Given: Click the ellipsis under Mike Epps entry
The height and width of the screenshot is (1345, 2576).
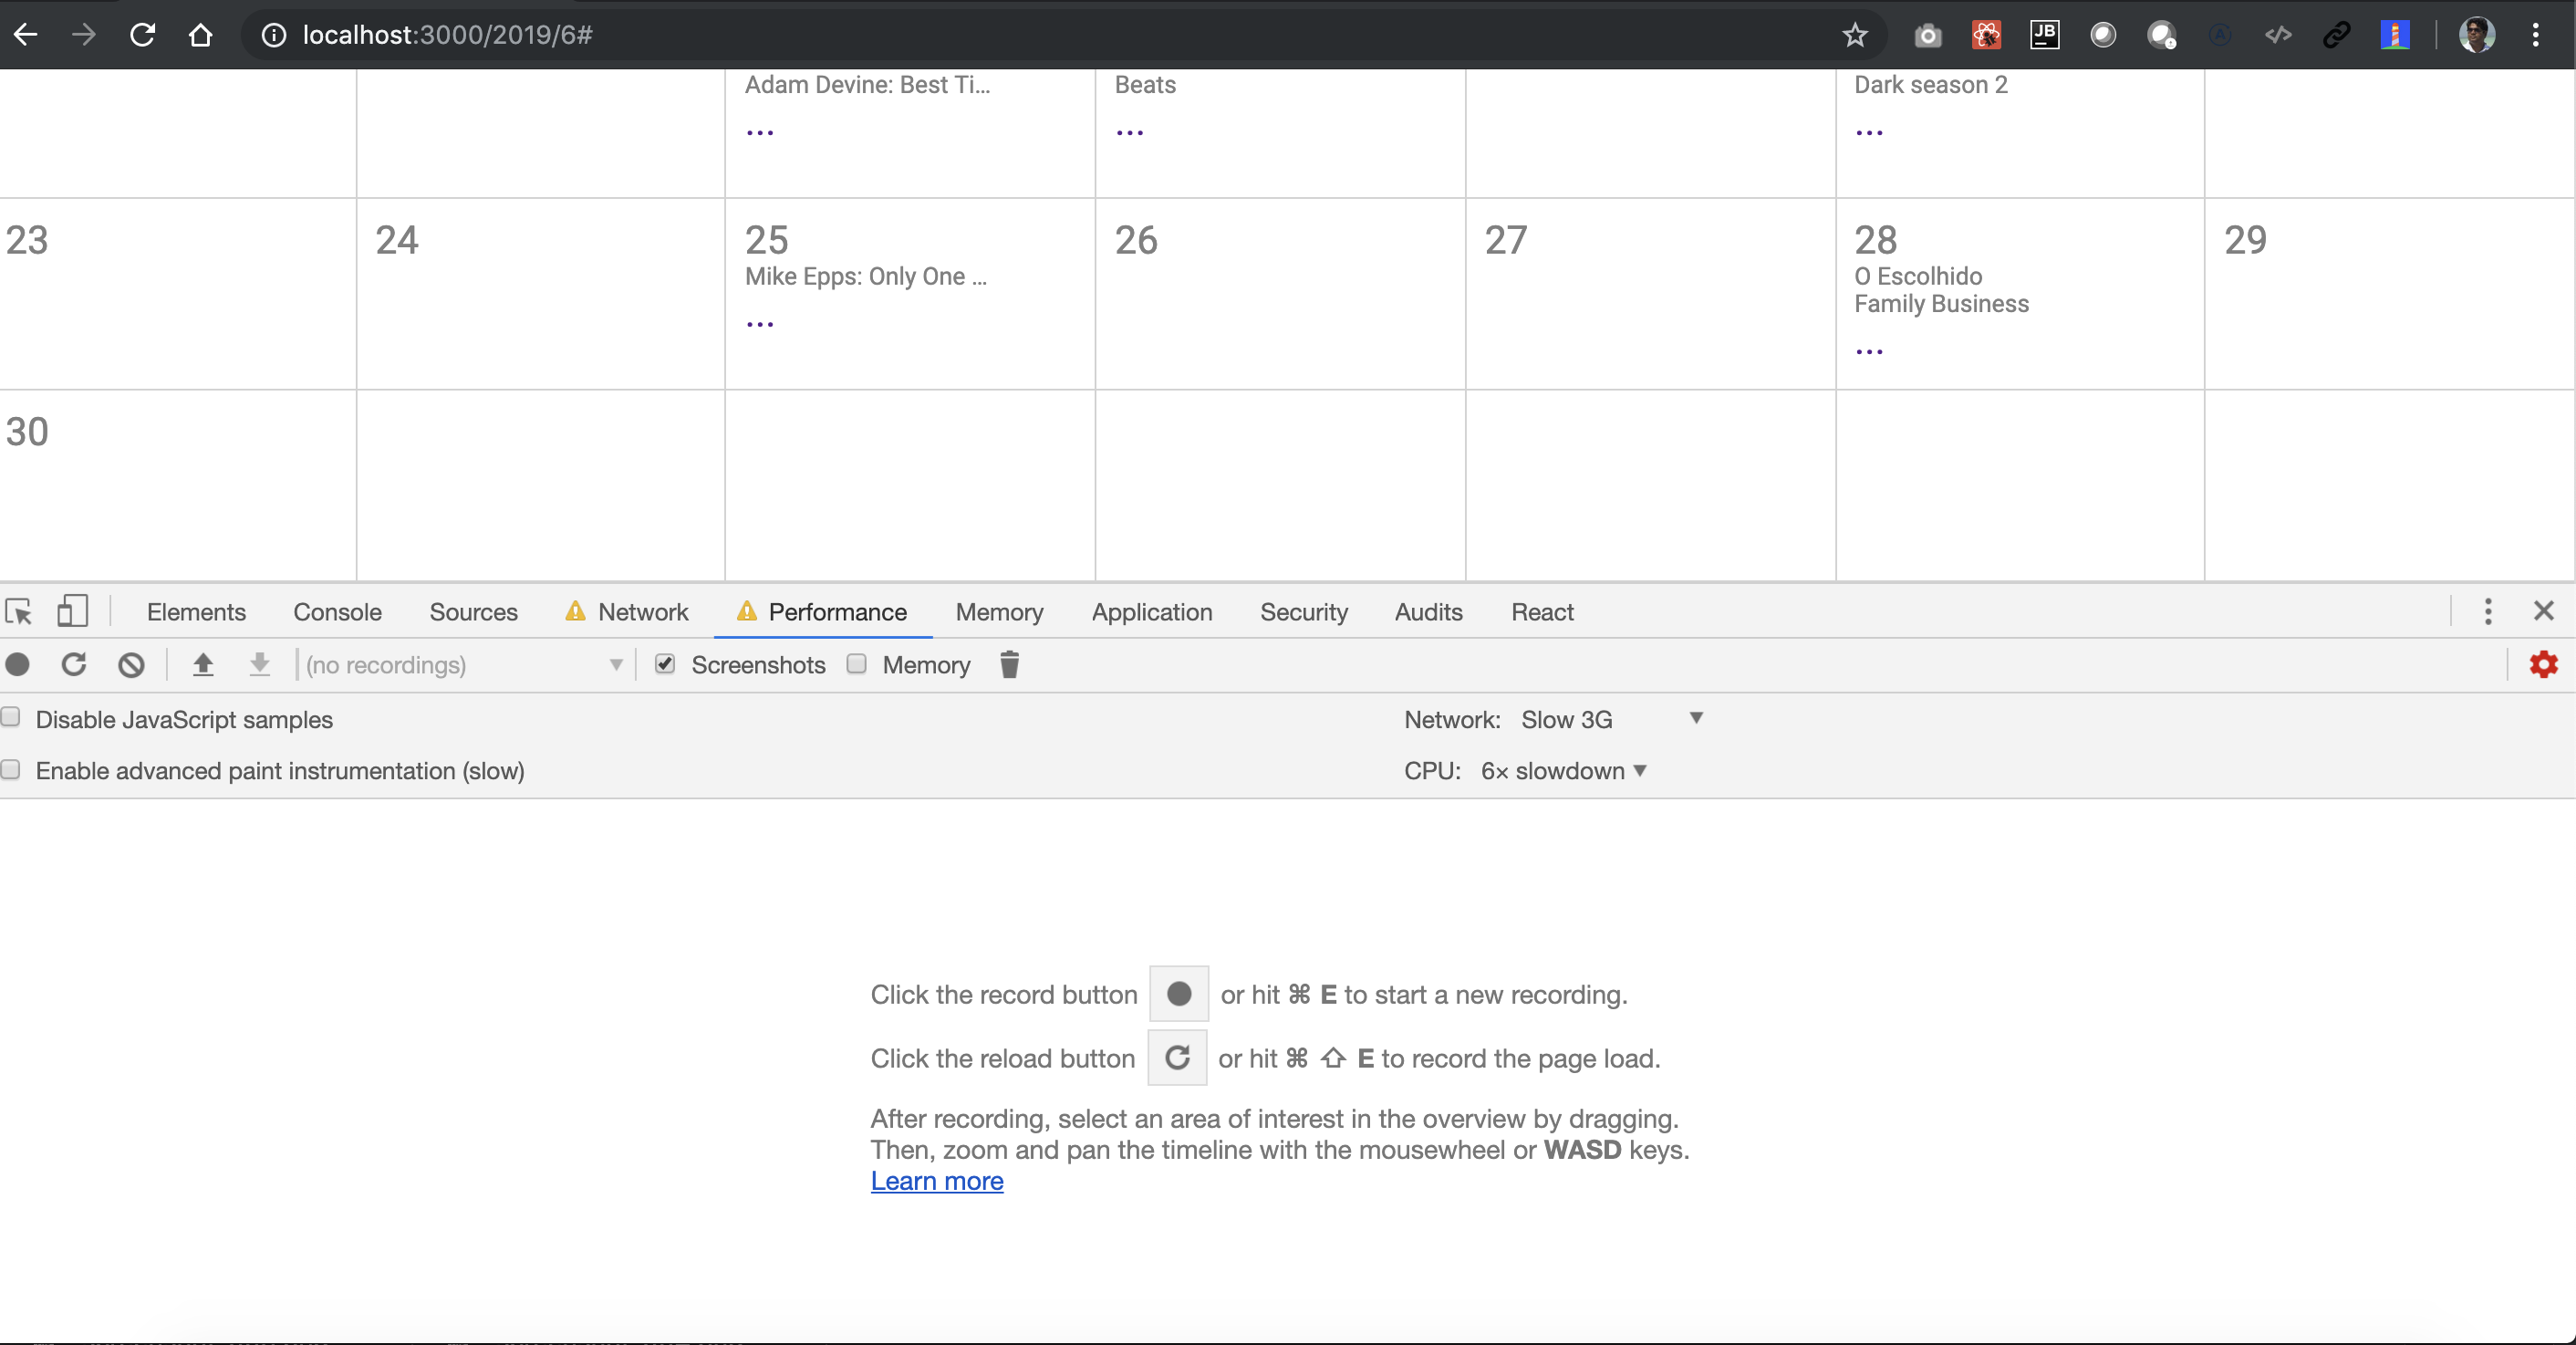Looking at the screenshot, I should coord(760,324).
